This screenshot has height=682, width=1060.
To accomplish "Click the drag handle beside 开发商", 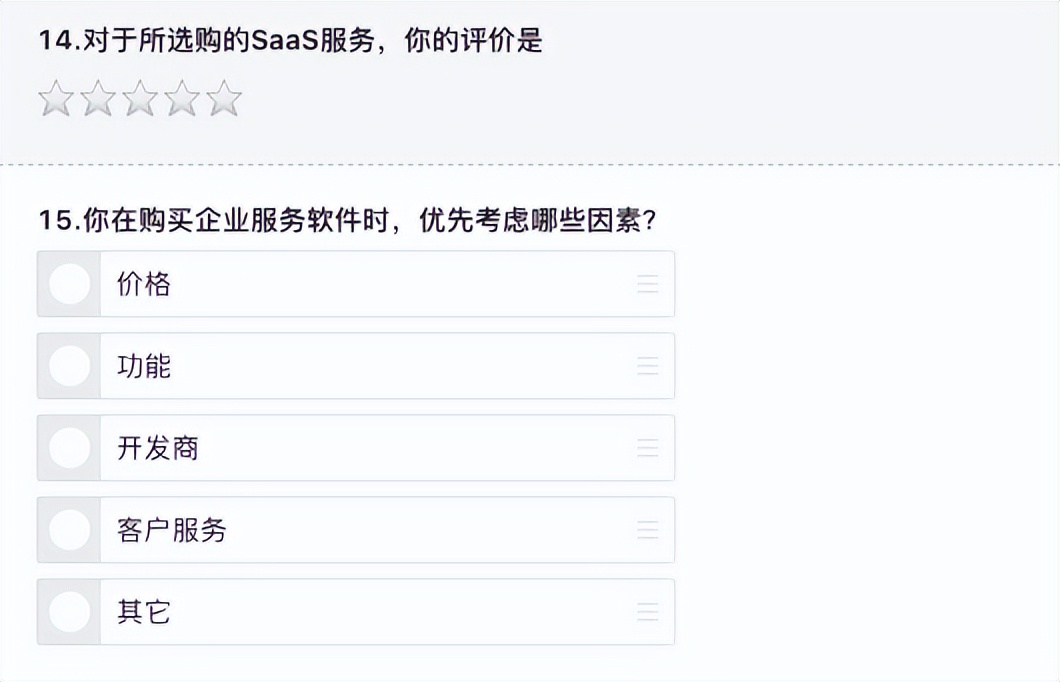I will coord(648,448).
